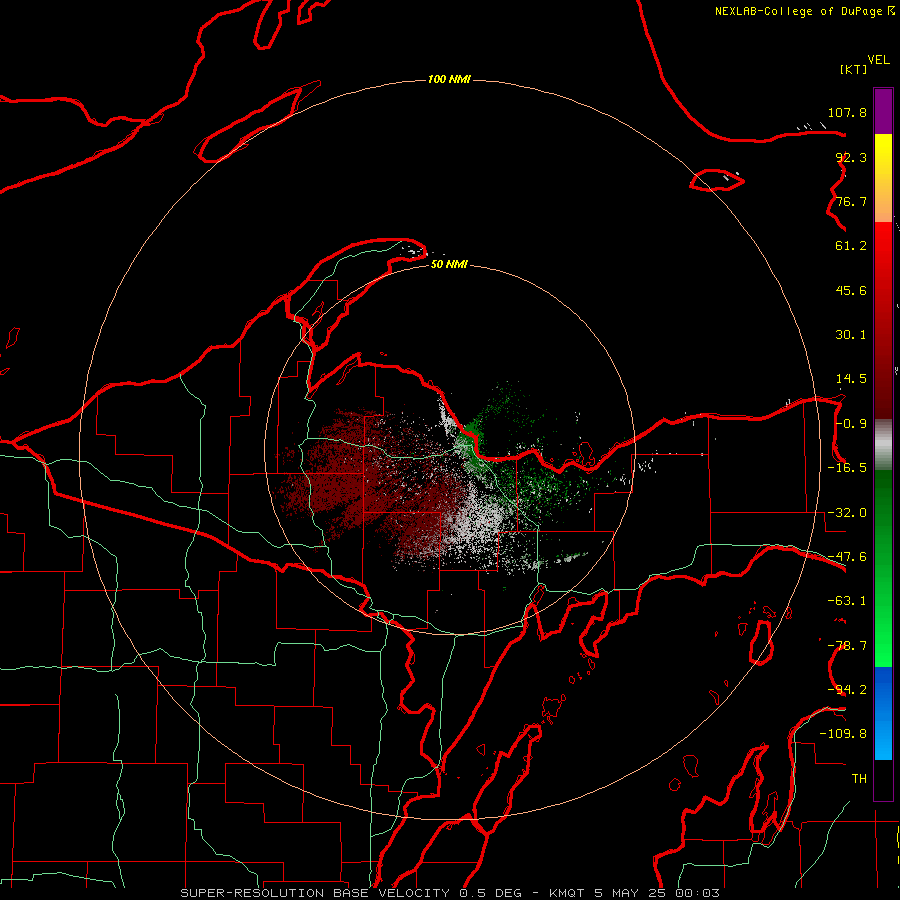Pick the blue color bar segment

pyautogui.click(x=883, y=713)
